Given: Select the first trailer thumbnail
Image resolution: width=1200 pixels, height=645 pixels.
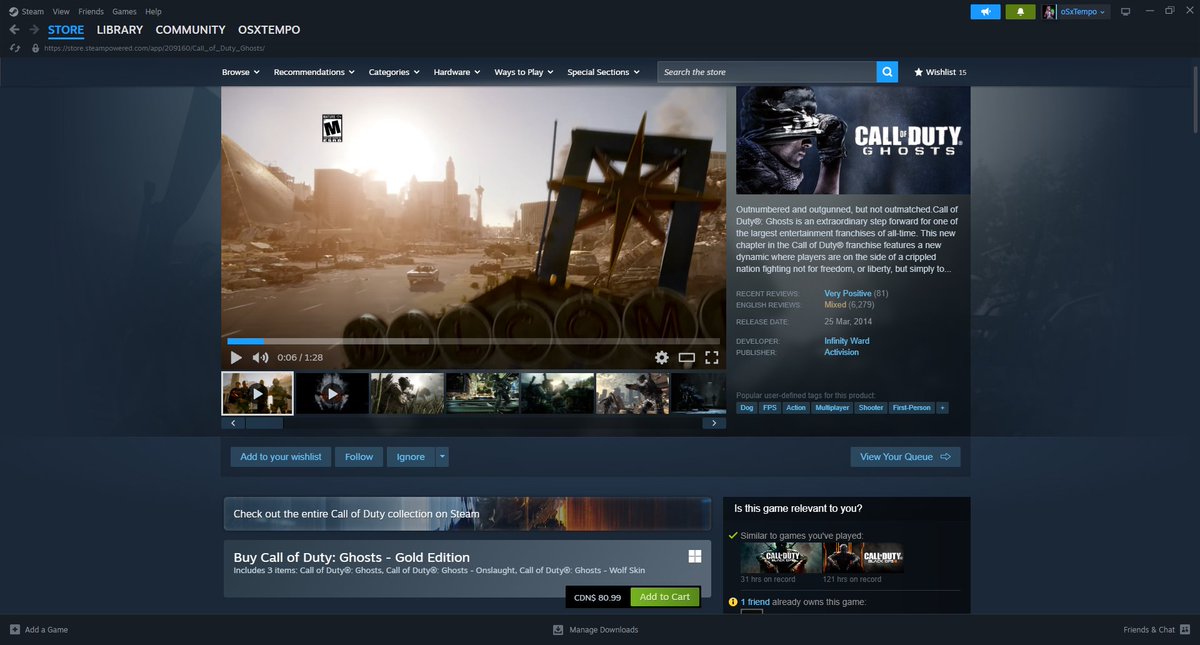Looking at the screenshot, I should 257,393.
